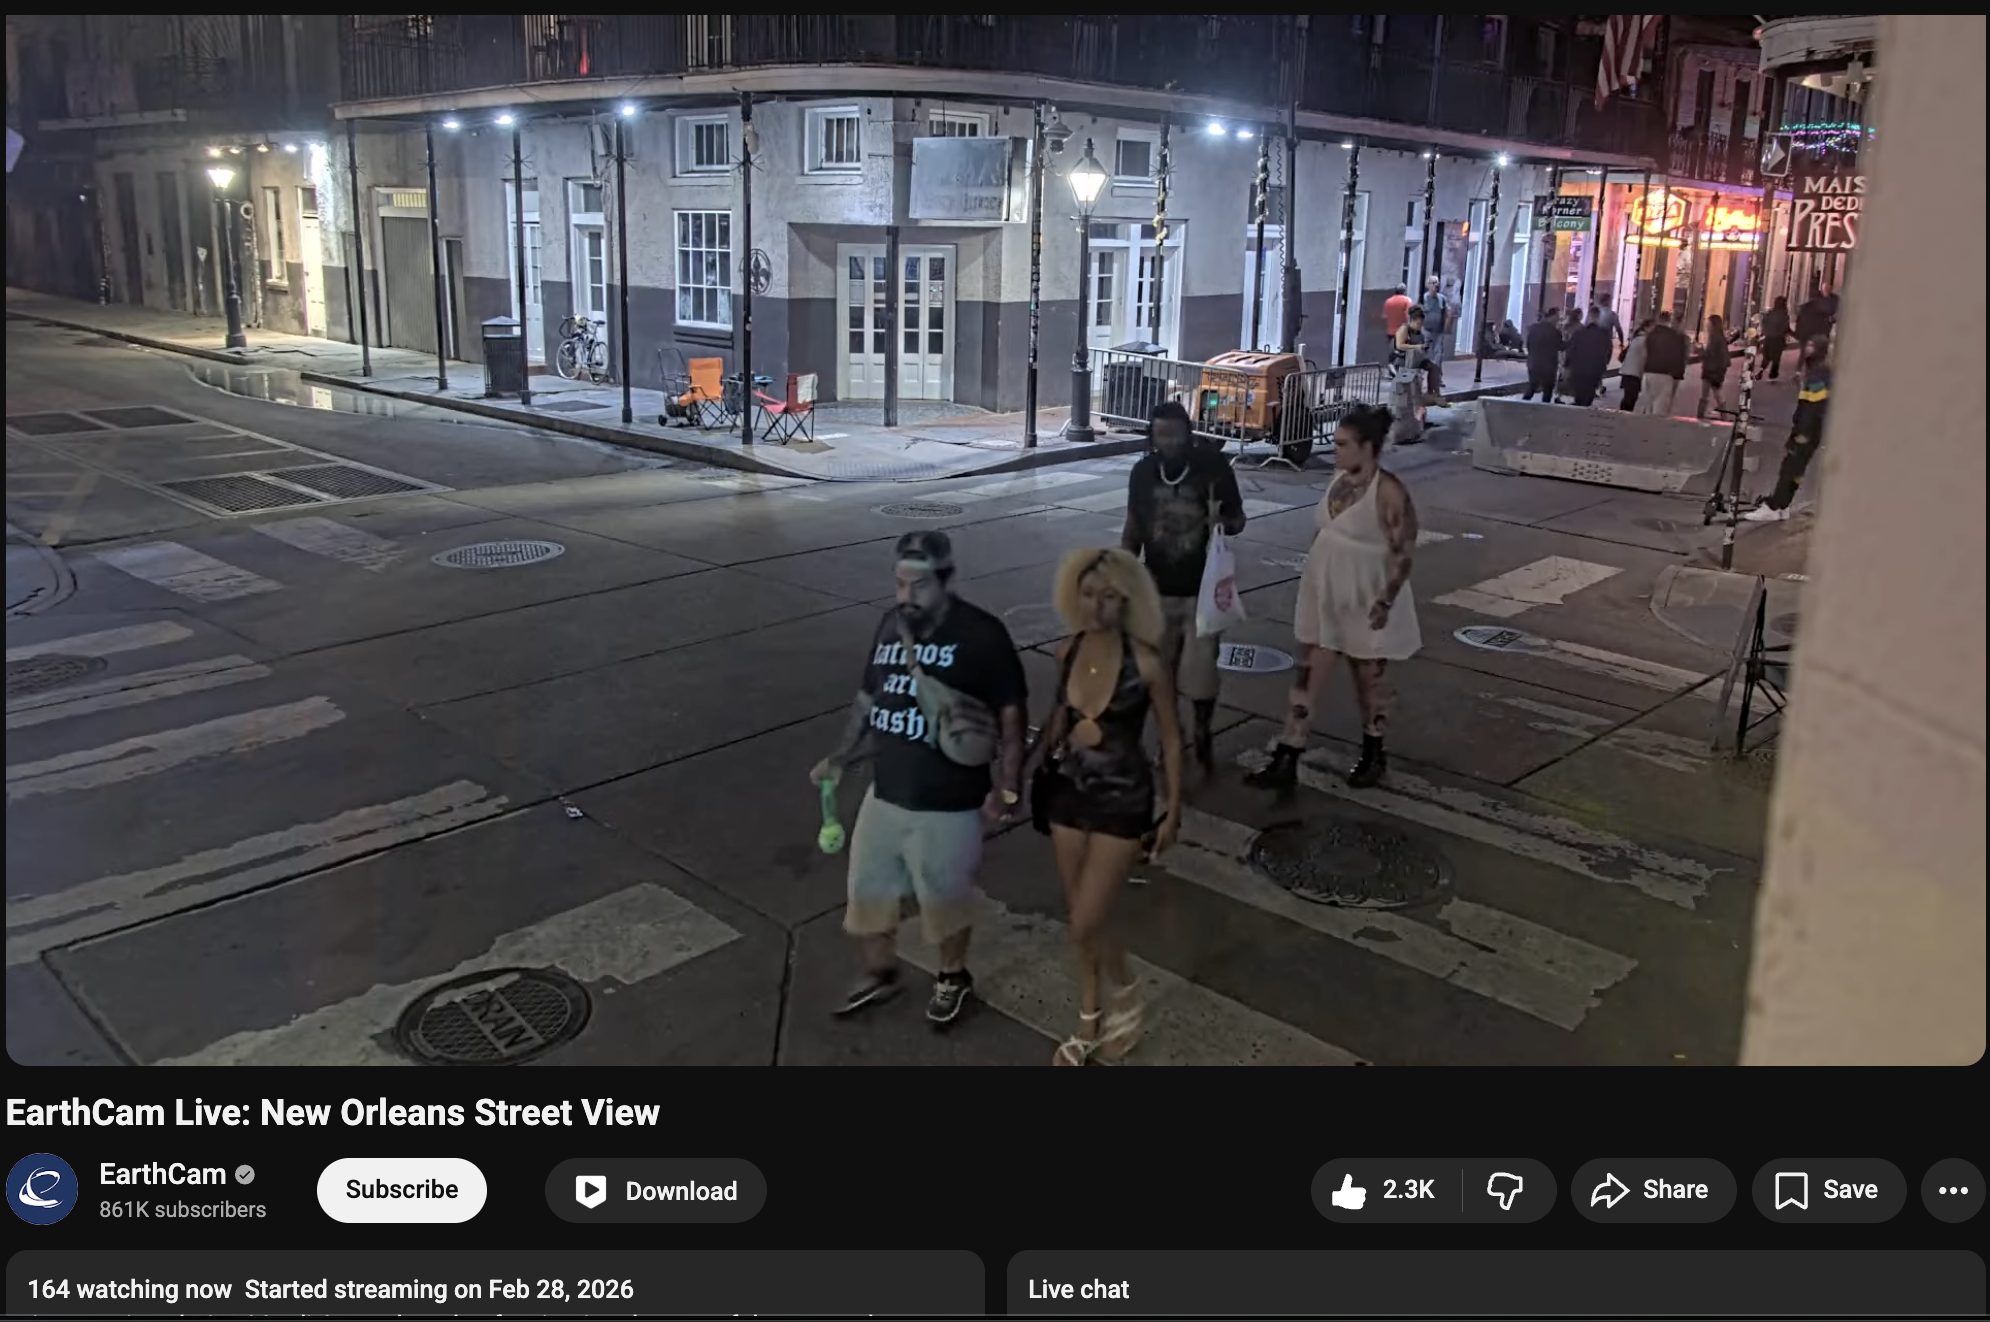Click the Download play-arrow icon

click(x=590, y=1191)
